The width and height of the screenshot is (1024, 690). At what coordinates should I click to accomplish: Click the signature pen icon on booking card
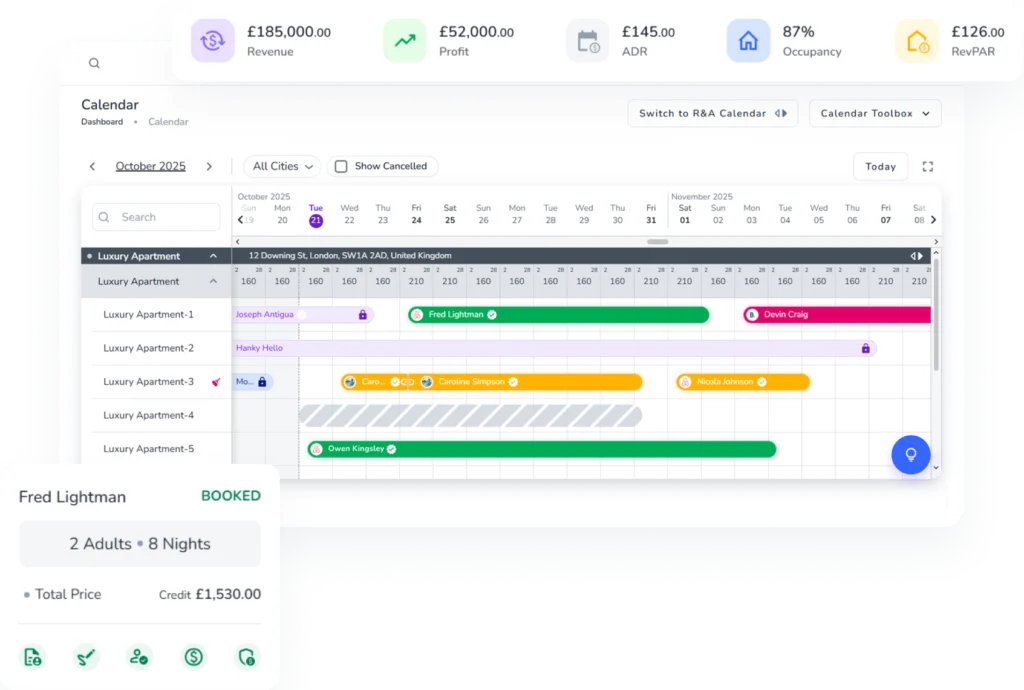(x=86, y=657)
